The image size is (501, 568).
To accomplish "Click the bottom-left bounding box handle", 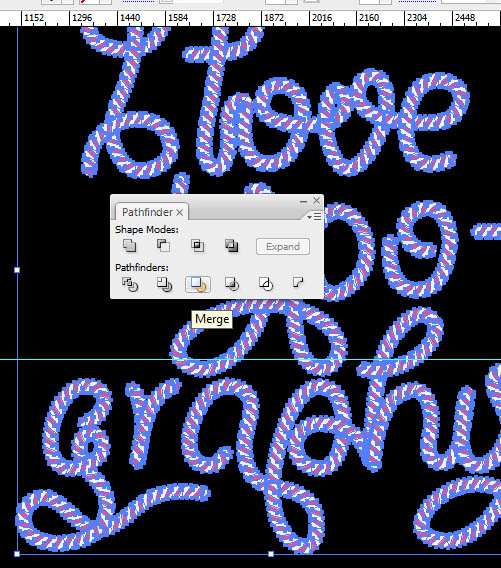I will (x=17, y=554).
